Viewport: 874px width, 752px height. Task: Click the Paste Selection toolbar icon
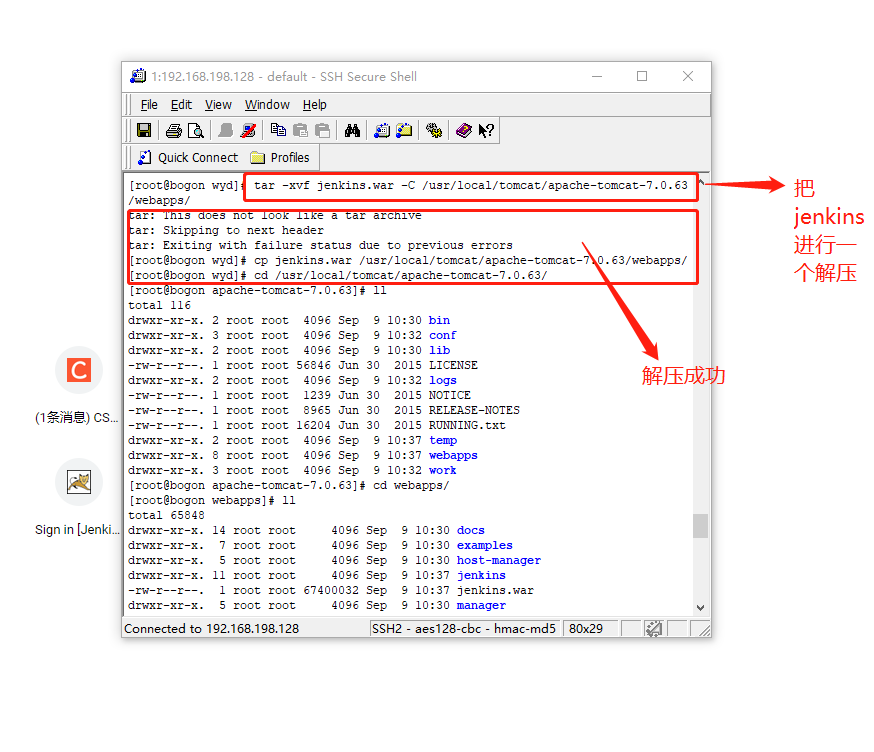click(x=323, y=130)
